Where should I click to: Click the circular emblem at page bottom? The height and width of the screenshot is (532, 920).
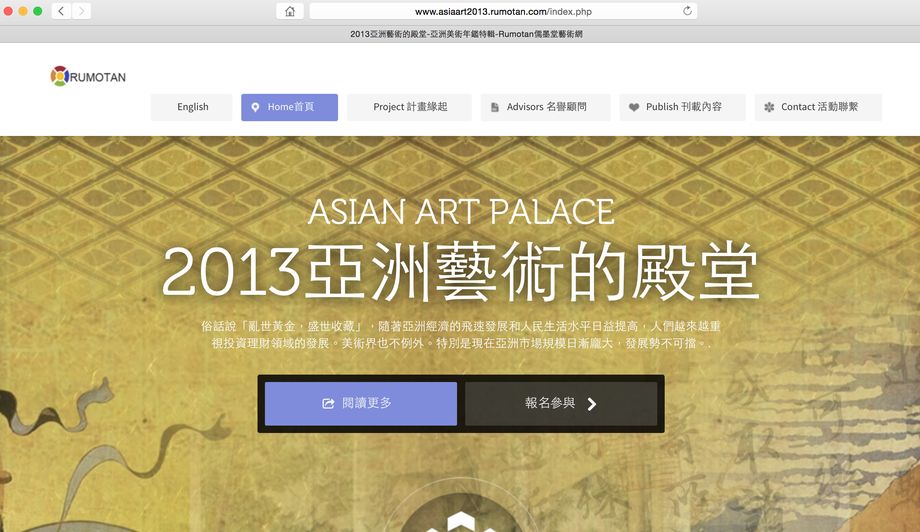(461, 515)
